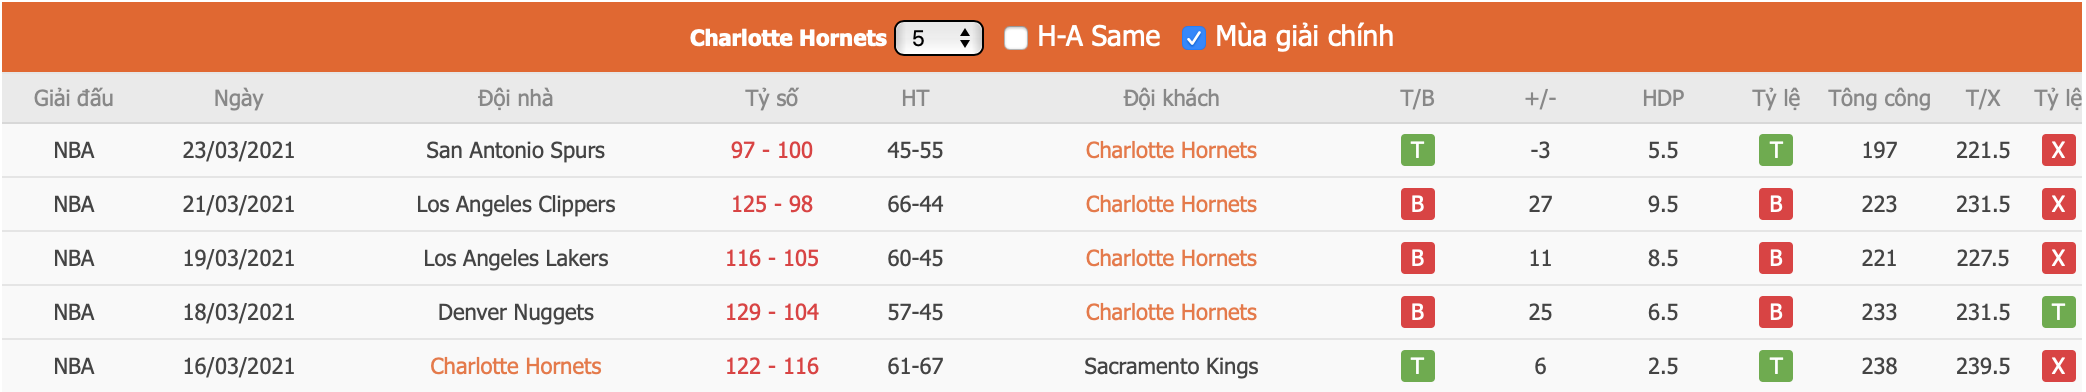Click the Tổng công column header

pyautogui.click(x=1879, y=98)
